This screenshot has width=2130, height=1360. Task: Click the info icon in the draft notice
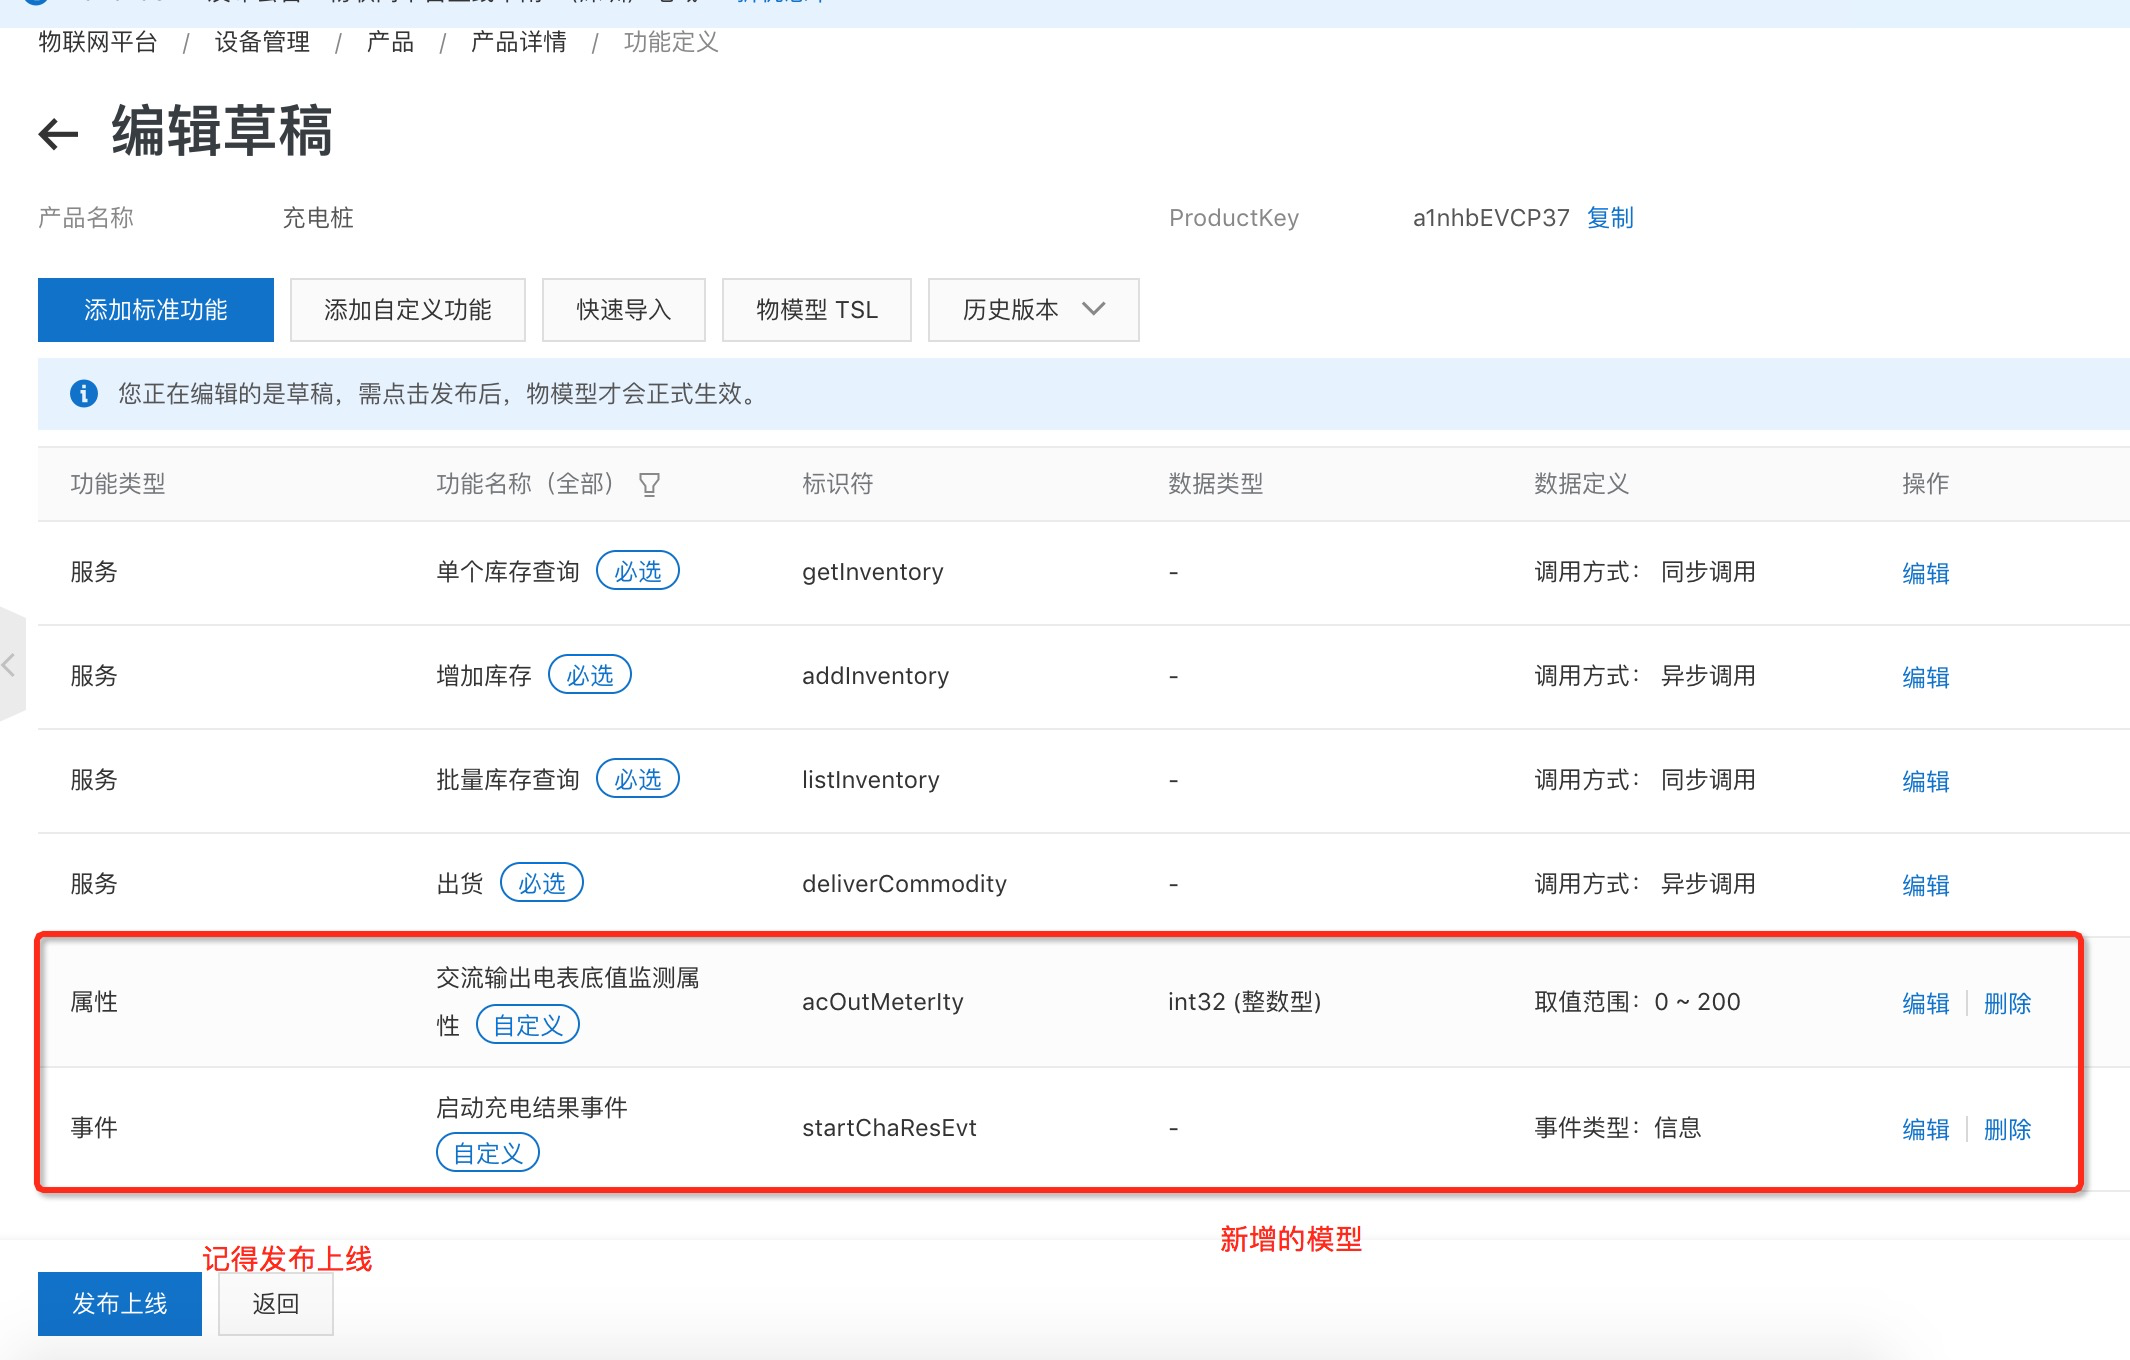pyautogui.click(x=84, y=394)
